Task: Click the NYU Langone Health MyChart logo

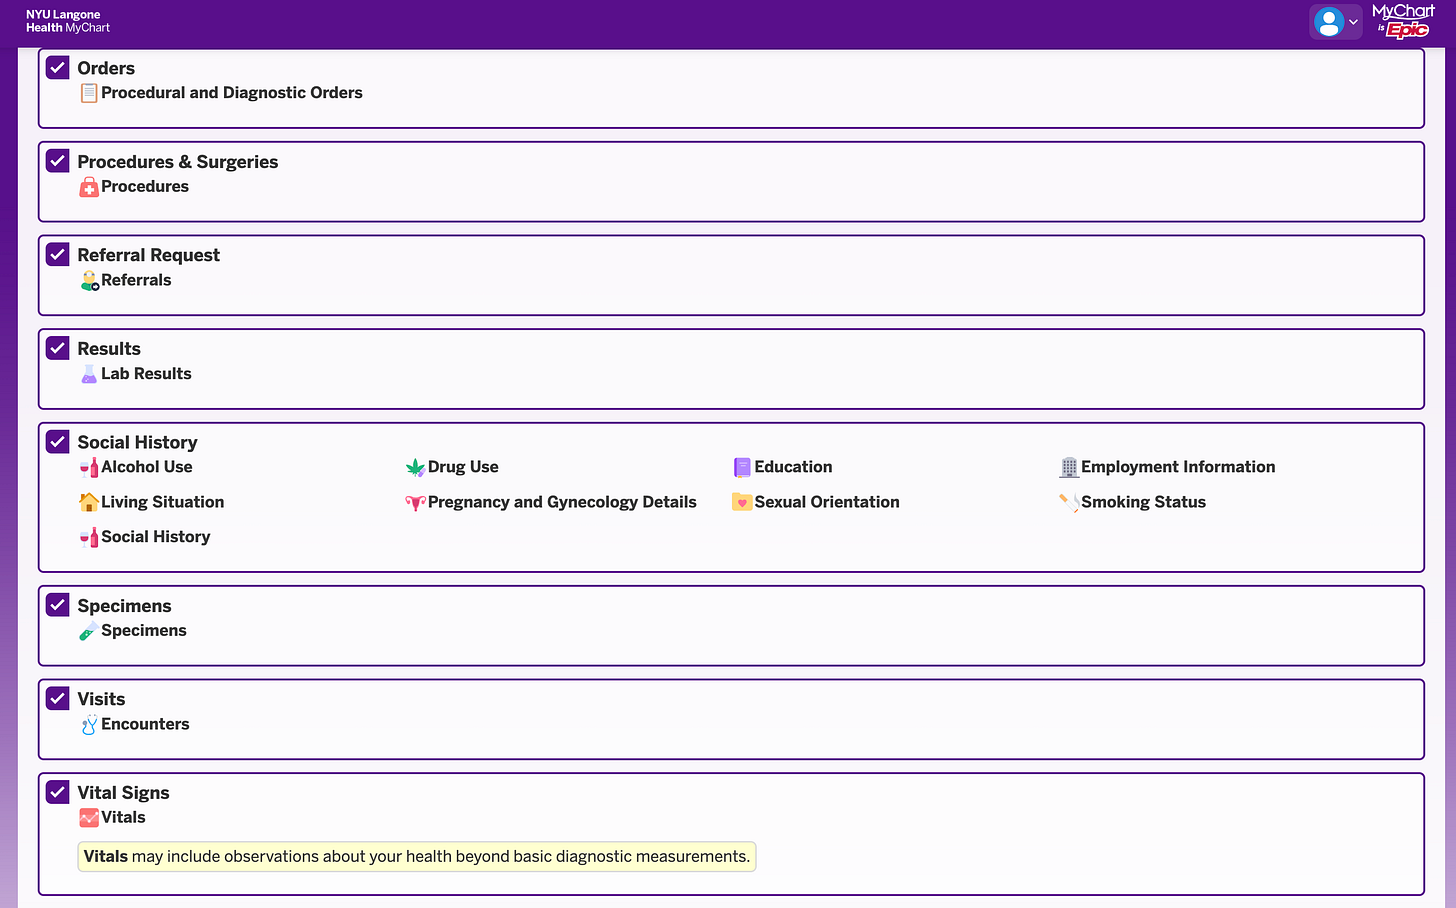Action: click(x=68, y=21)
